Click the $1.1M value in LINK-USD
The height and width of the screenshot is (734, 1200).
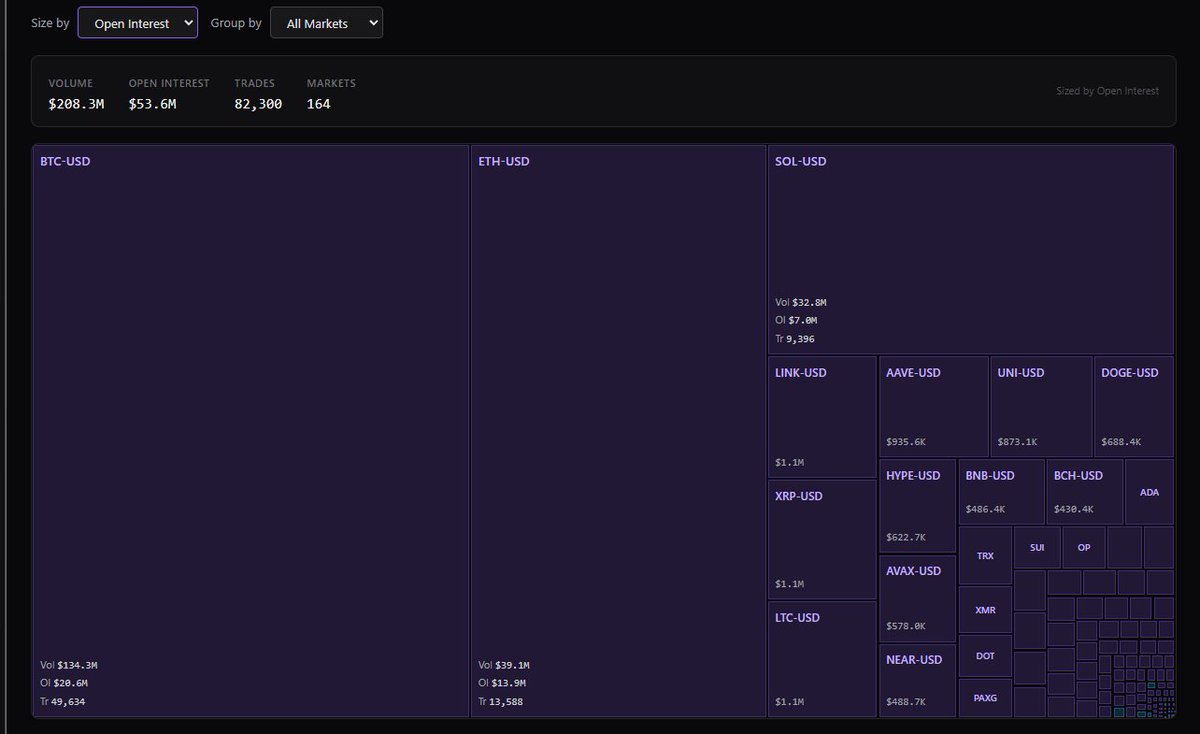pyautogui.click(x=790, y=463)
